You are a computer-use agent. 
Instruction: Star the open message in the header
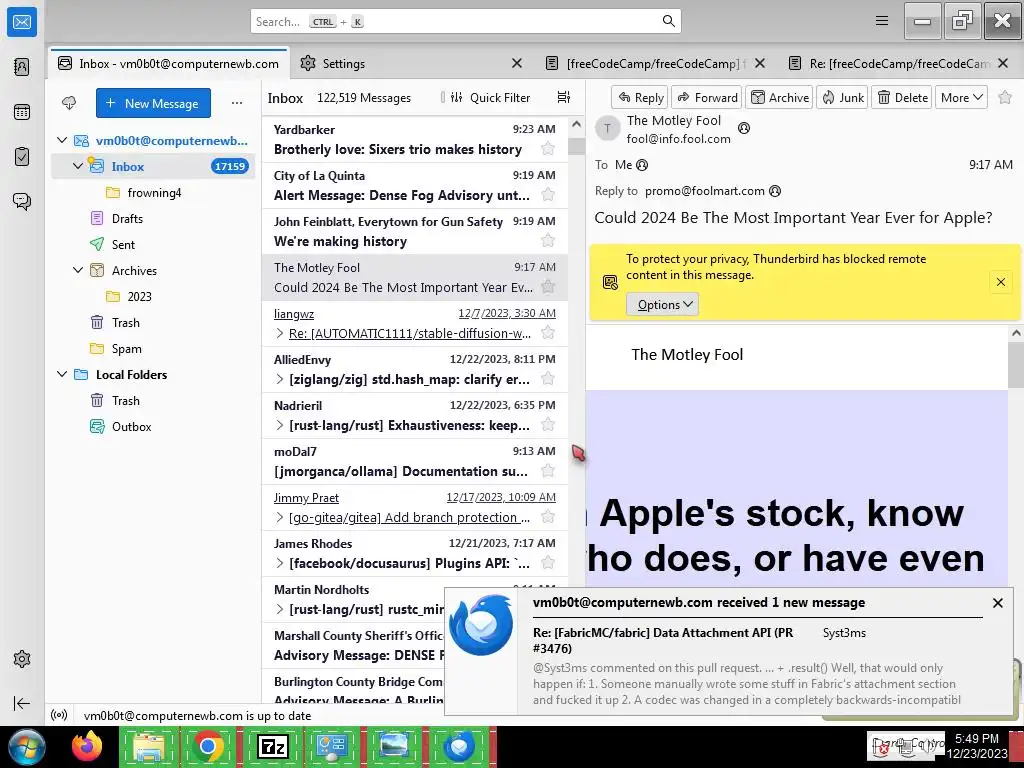coord(1005,97)
